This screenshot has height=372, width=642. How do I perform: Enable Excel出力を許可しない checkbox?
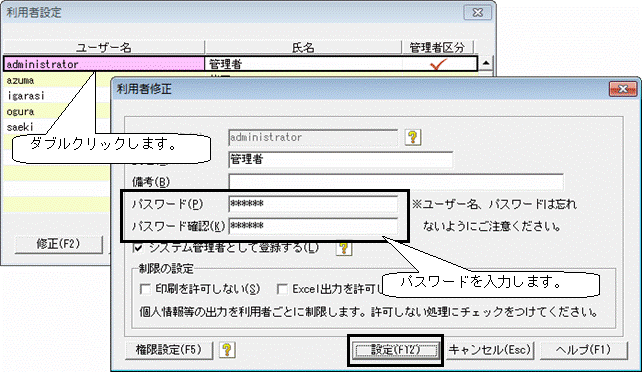click(282, 289)
